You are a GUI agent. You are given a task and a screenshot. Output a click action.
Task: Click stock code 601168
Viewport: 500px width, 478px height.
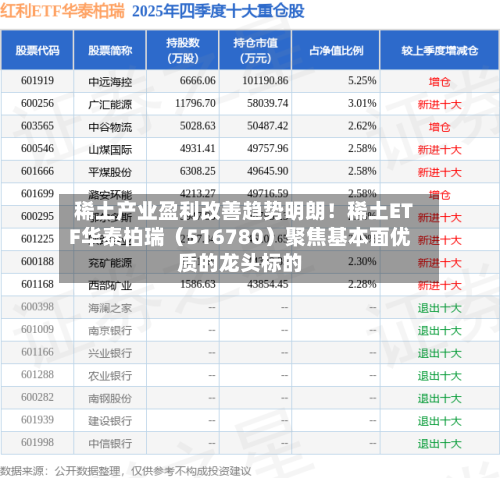[37, 284]
